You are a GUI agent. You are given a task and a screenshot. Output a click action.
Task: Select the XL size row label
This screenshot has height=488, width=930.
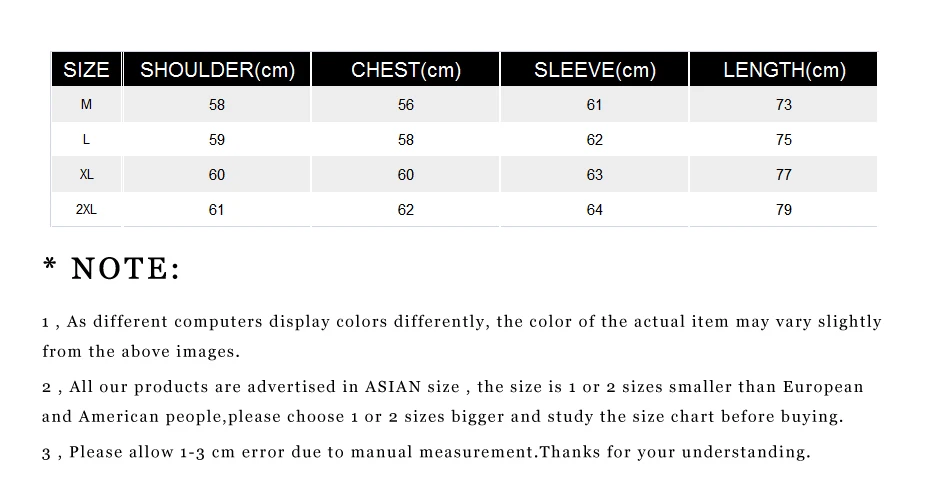(x=86, y=174)
